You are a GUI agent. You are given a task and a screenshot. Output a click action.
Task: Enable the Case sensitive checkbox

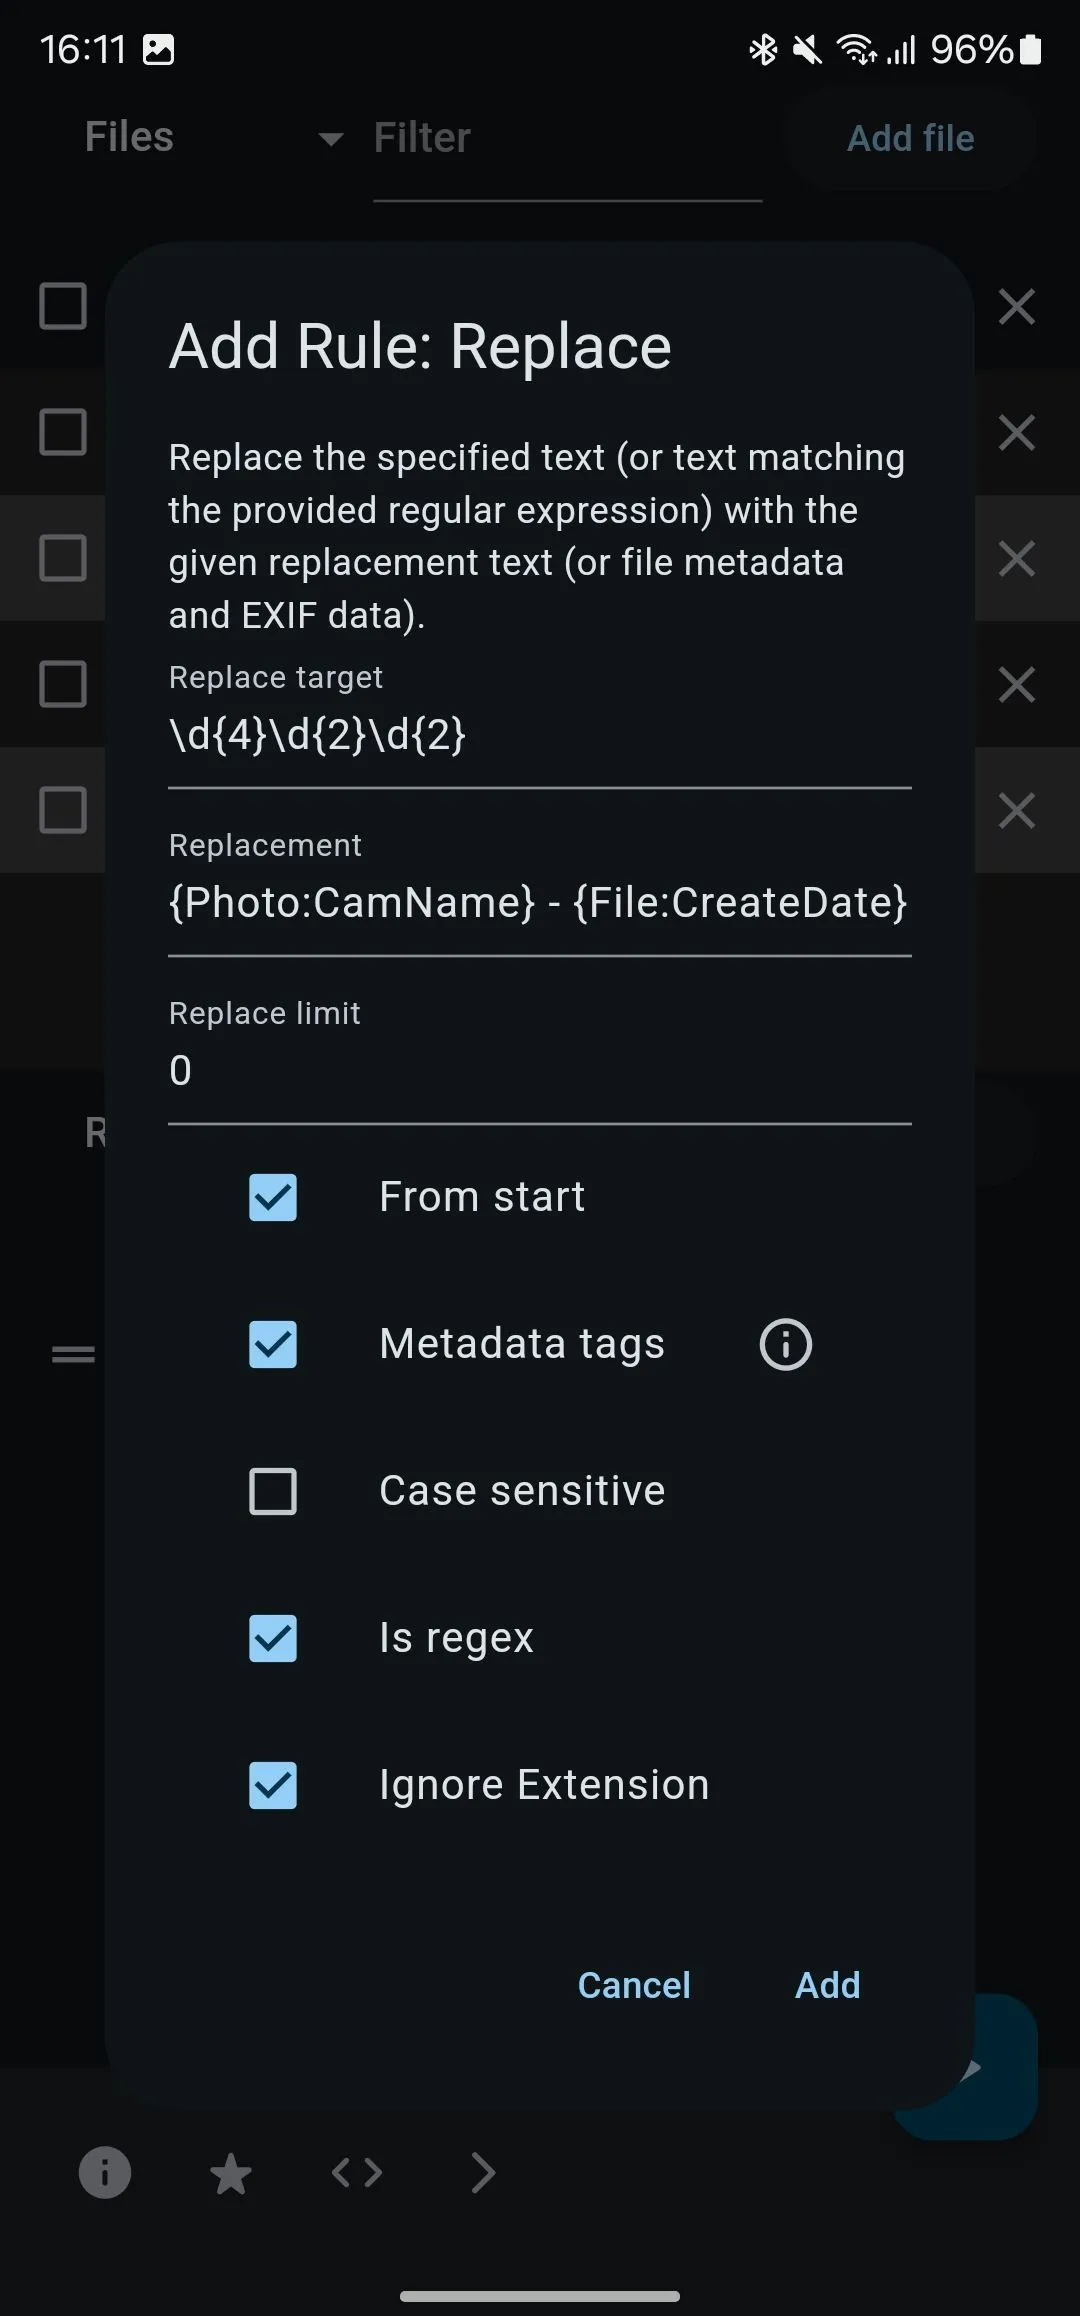(x=273, y=1491)
